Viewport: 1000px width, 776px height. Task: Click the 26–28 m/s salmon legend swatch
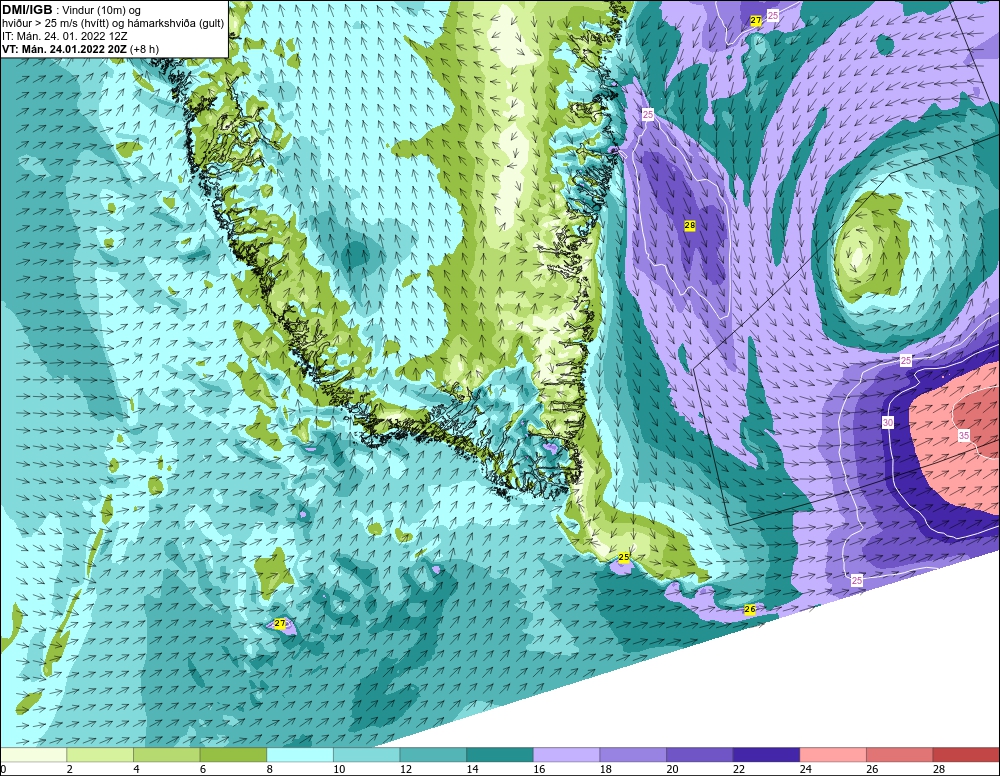point(899,755)
